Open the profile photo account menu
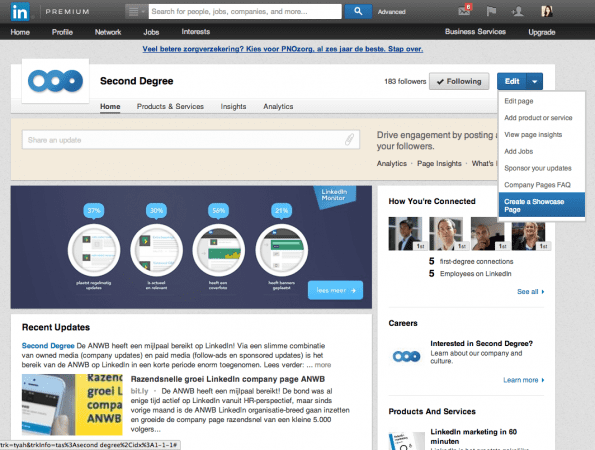The width and height of the screenshot is (595, 450). pyautogui.click(x=546, y=11)
